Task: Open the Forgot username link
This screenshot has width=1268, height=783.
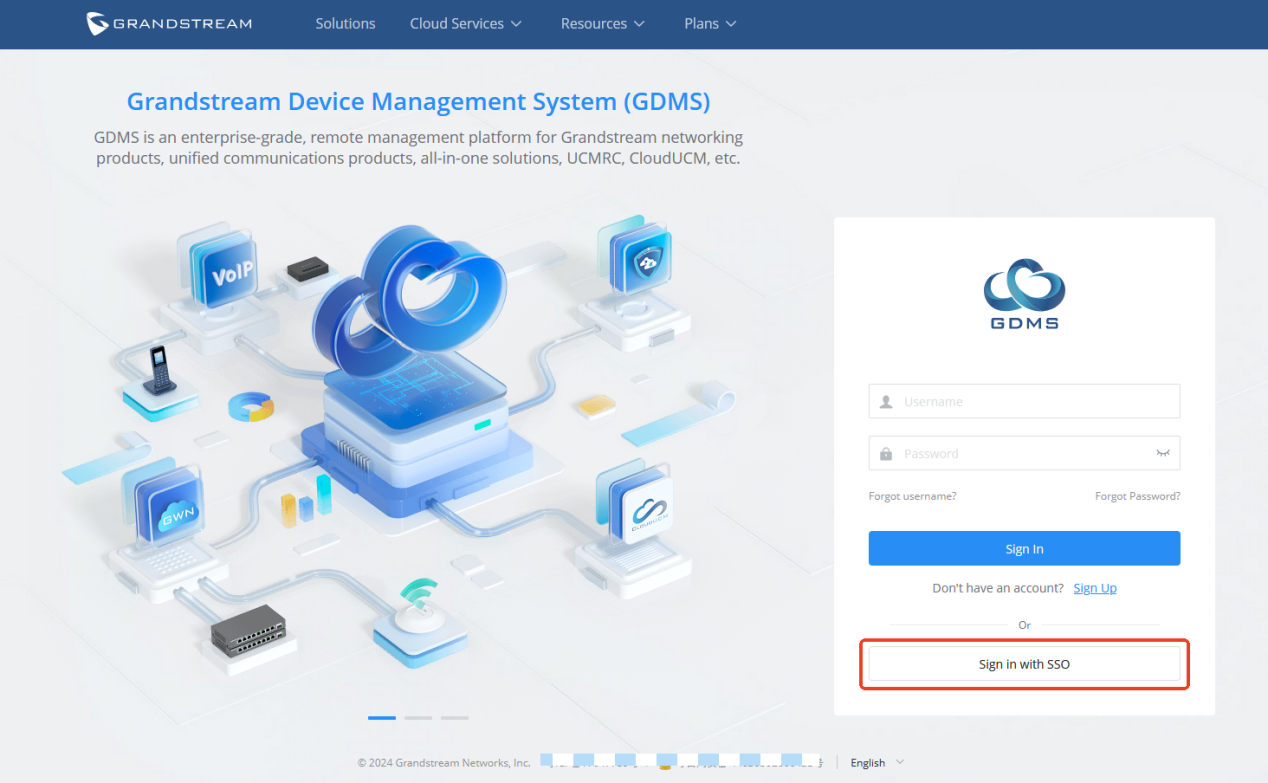Action: click(912, 496)
